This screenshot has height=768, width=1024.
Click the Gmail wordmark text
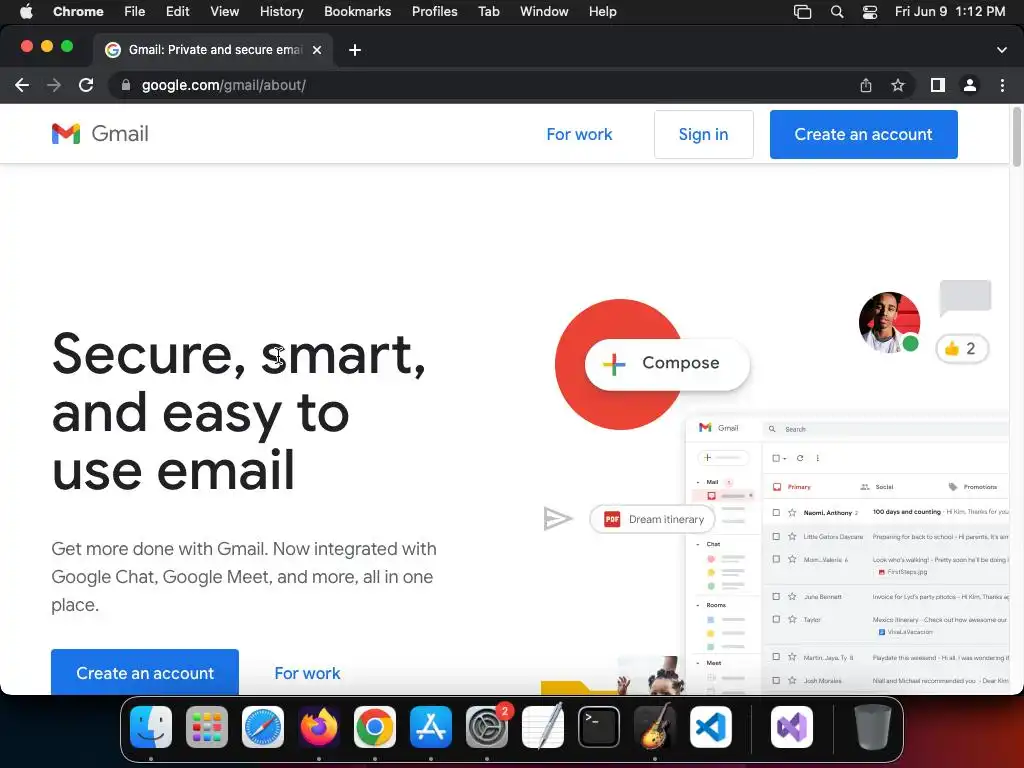tap(120, 134)
